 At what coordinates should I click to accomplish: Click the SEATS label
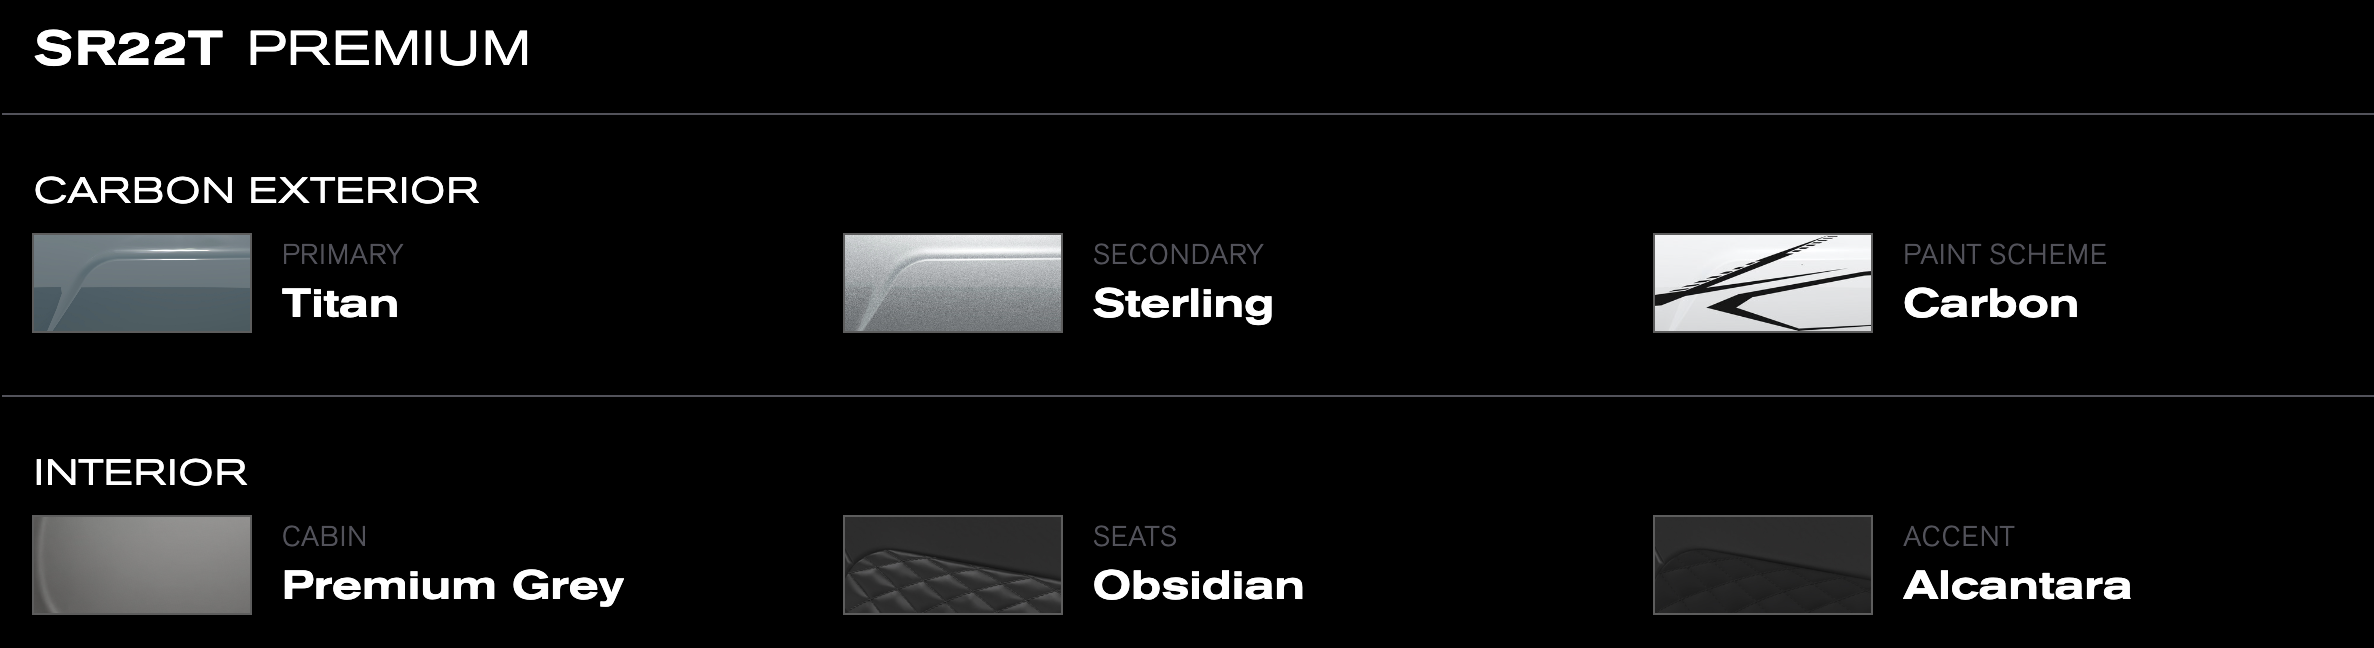pyautogui.click(x=1134, y=536)
